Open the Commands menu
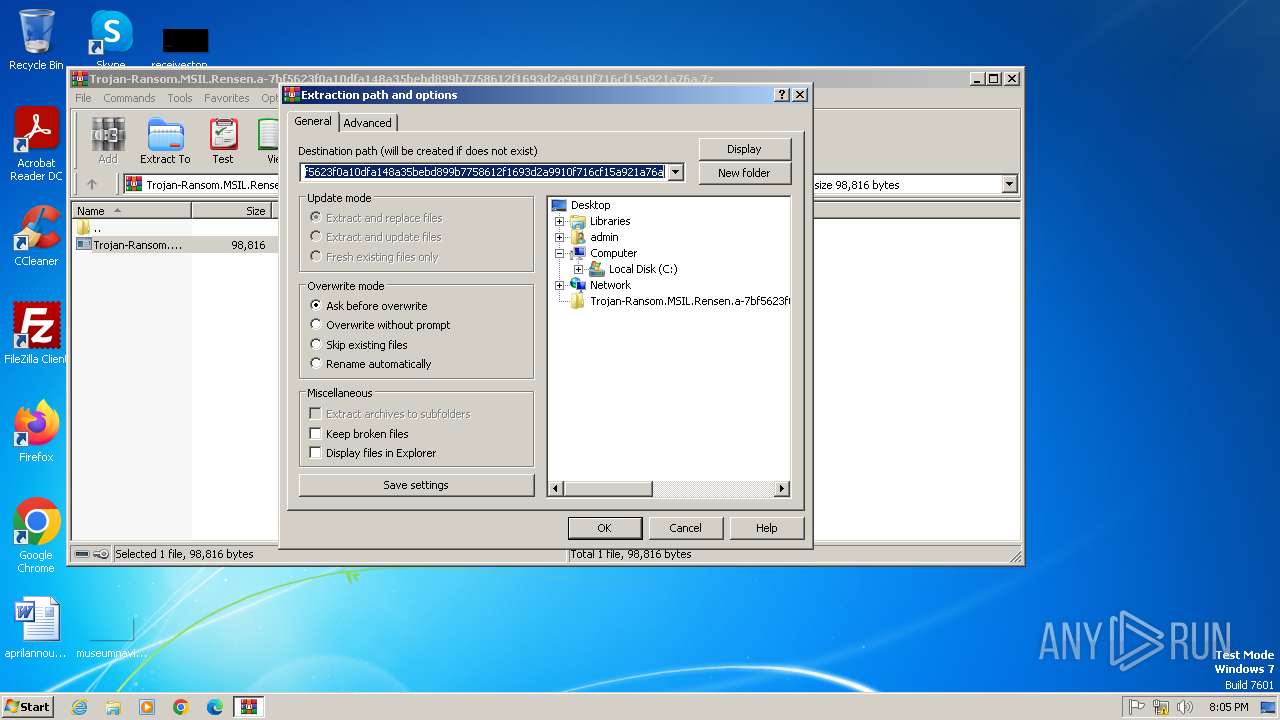1280x720 pixels. [129, 98]
